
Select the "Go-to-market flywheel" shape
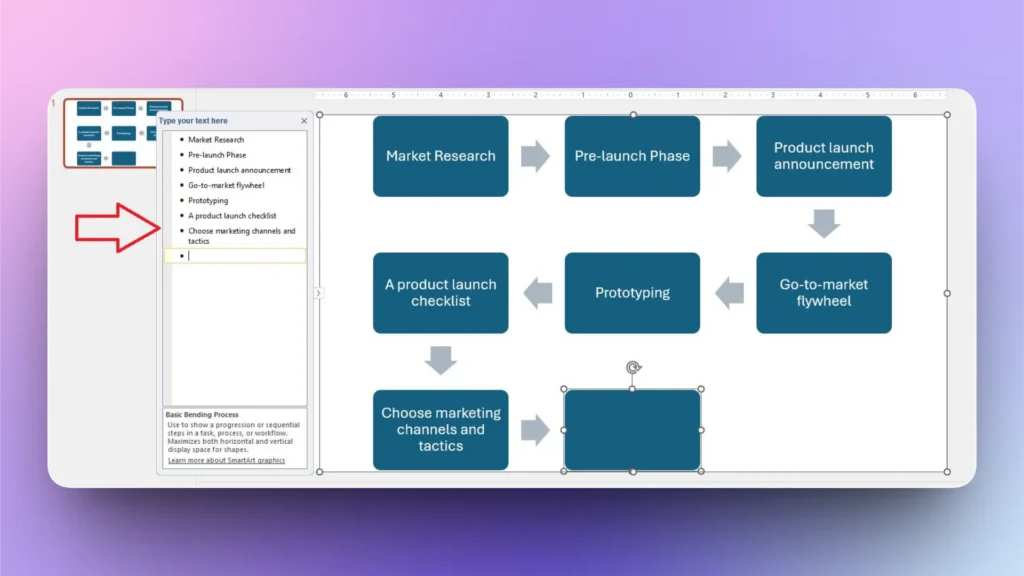(823, 292)
